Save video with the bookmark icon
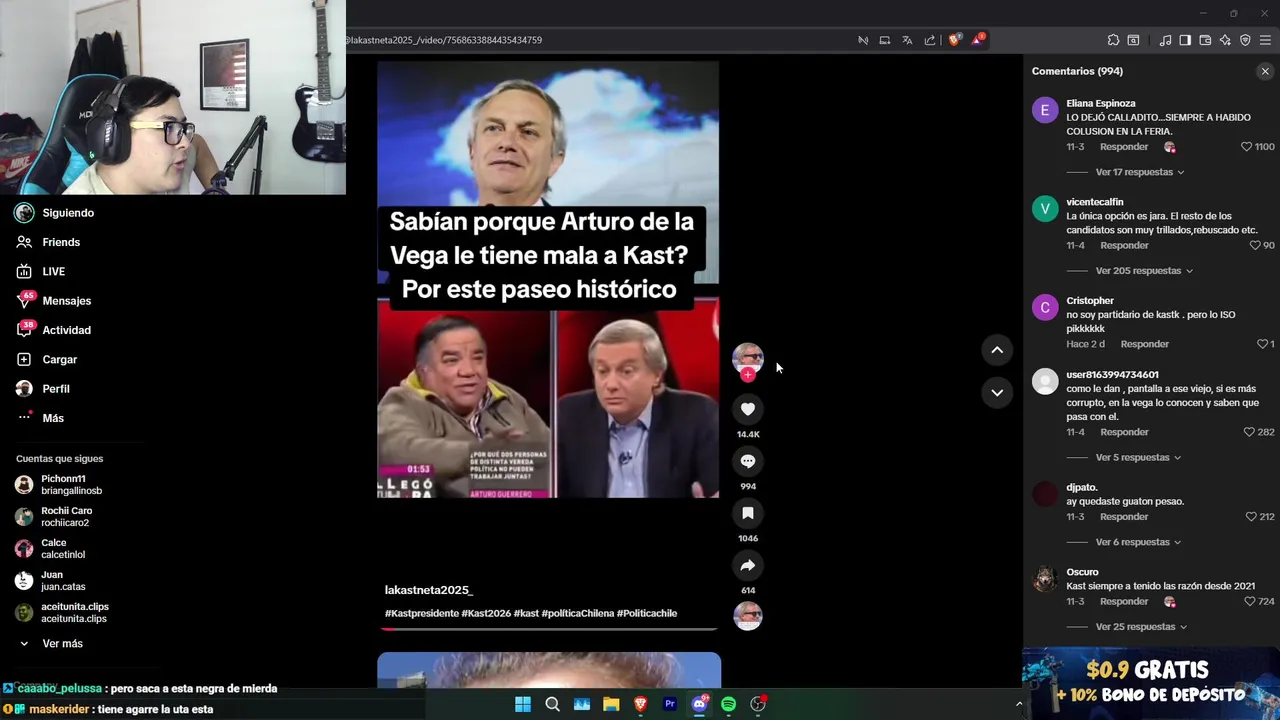The height and width of the screenshot is (720, 1280). 747,513
